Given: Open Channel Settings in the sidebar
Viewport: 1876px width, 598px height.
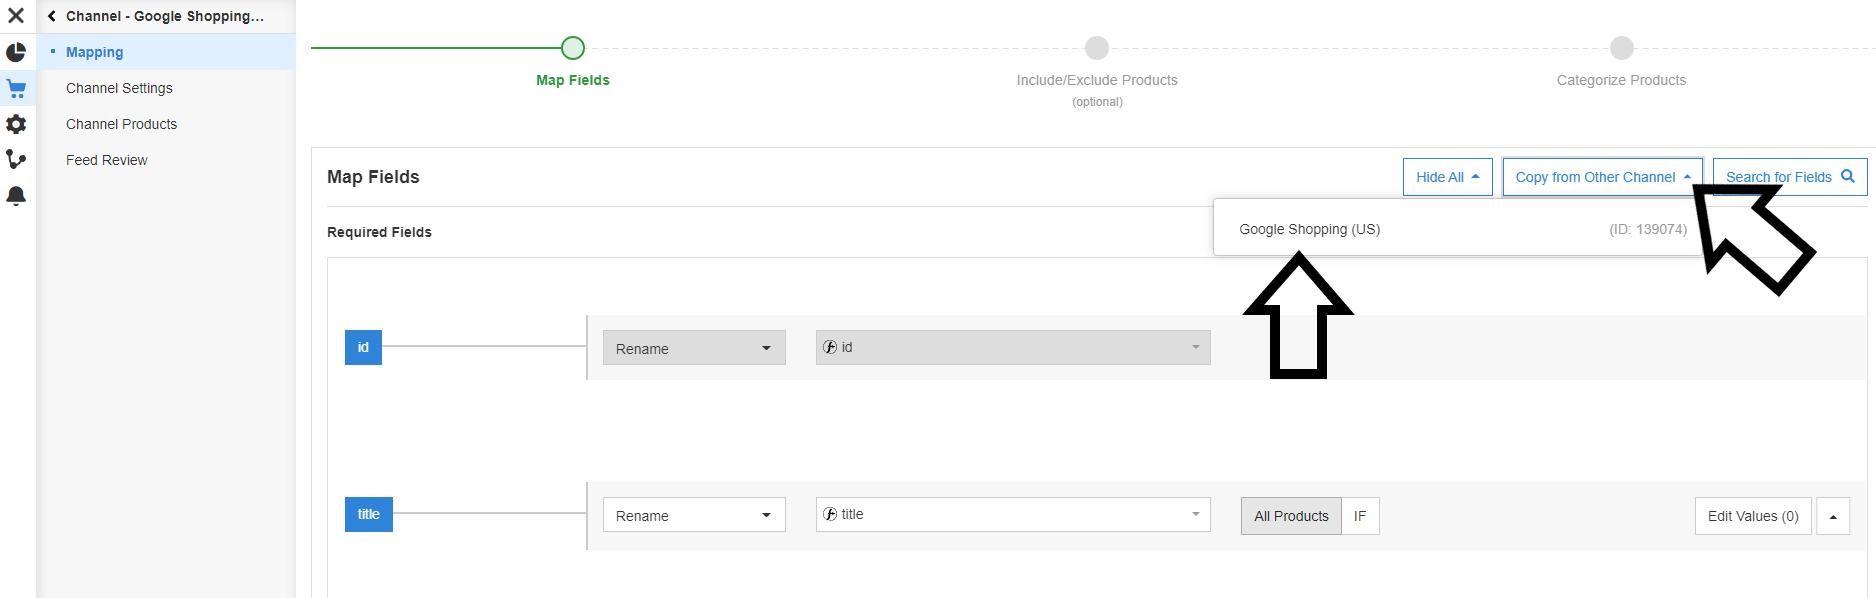Looking at the screenshot, I should click(x=119, y=88).
